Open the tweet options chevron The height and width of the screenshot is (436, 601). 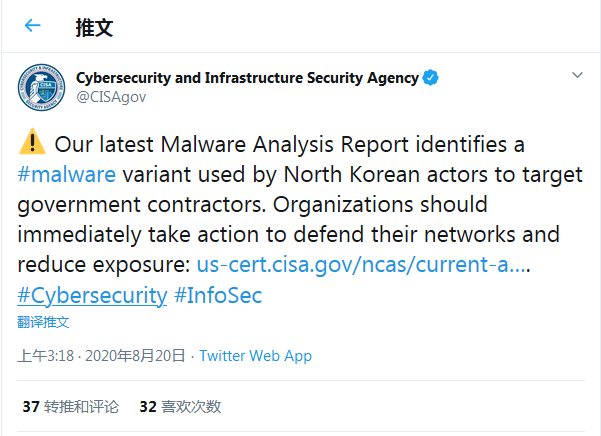click(577, 76)
